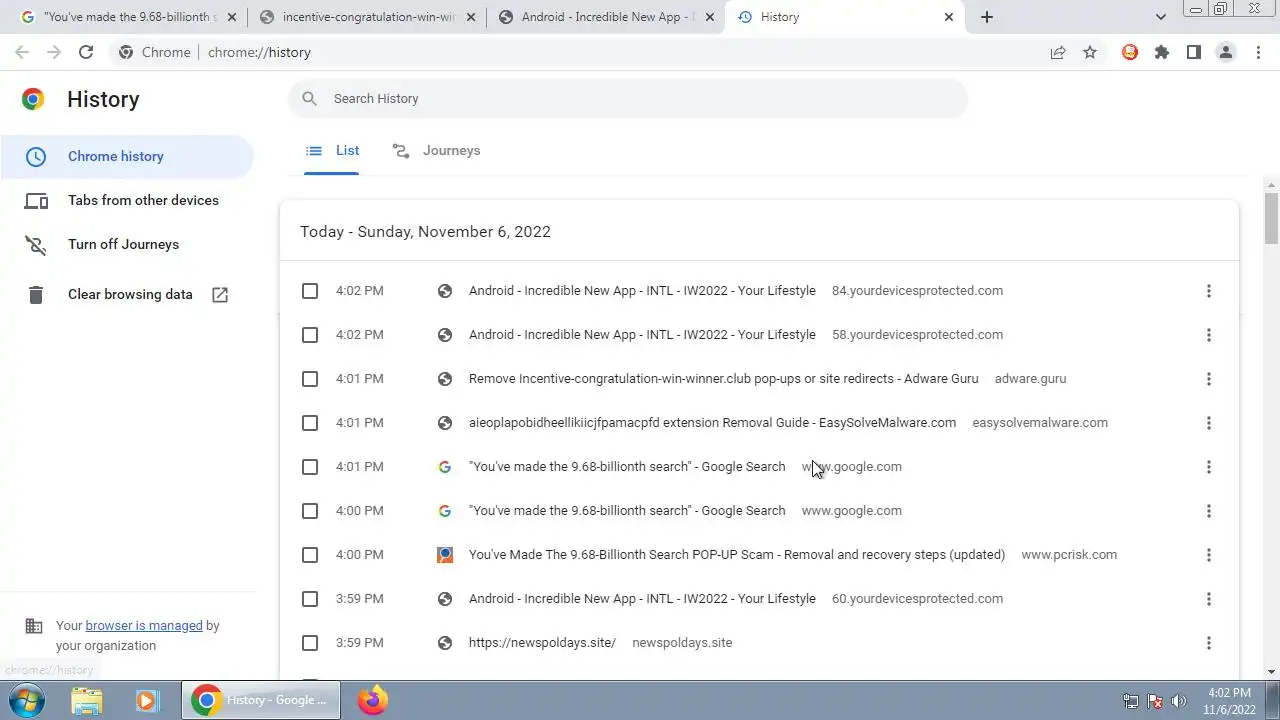The width and height of the screenshot is (1280, 720).
Task: Open the 'browser is managed' link
Action: click(144, 626)
